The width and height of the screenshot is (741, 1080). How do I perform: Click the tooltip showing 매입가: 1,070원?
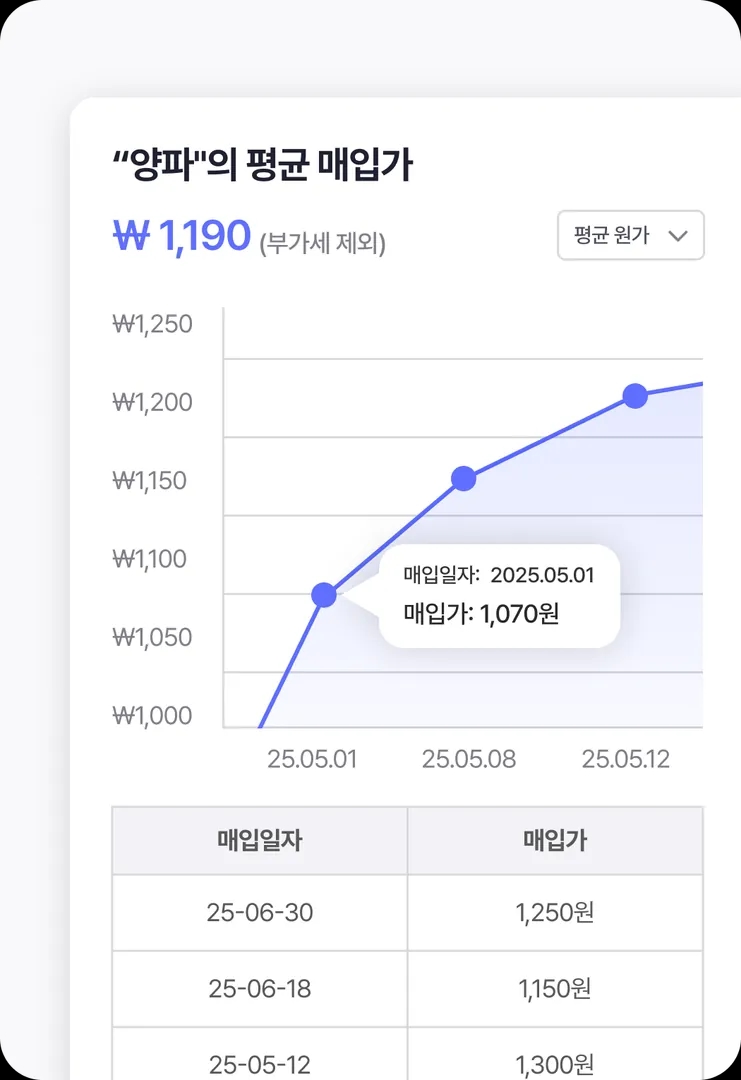[500, 596]
